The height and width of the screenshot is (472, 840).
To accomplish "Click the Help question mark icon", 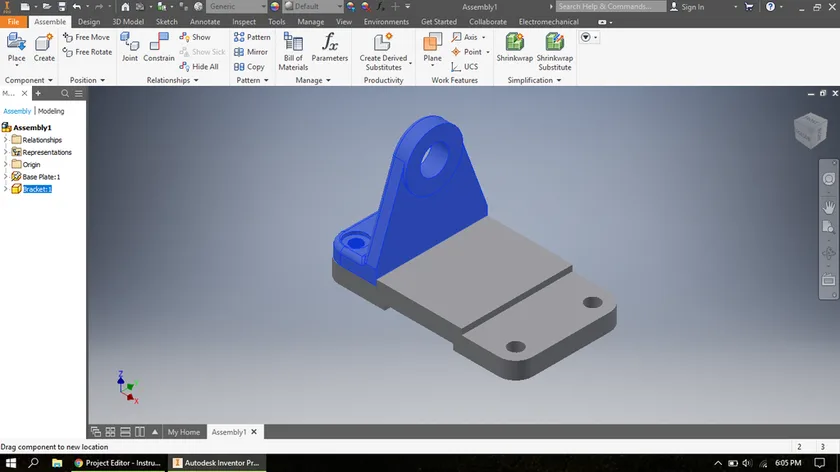I will pyautogui.click(x=770, y=6).
